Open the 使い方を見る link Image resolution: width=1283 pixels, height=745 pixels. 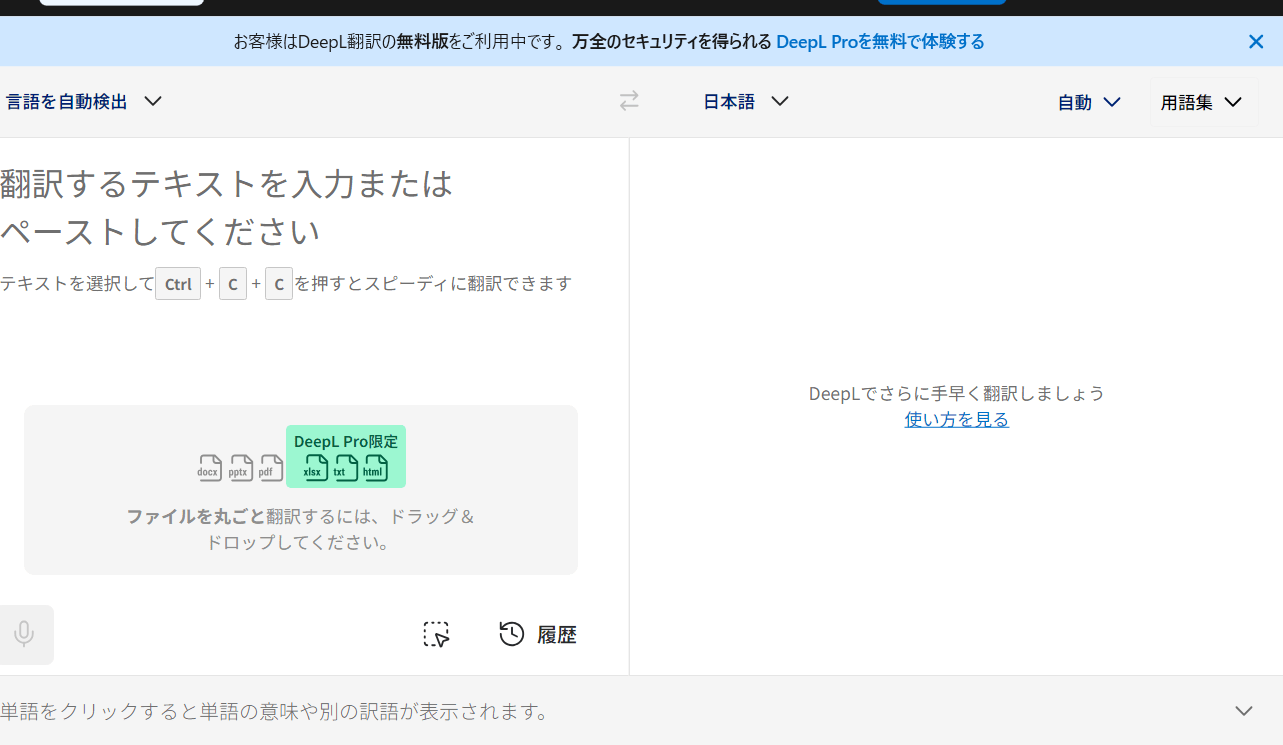957,420
